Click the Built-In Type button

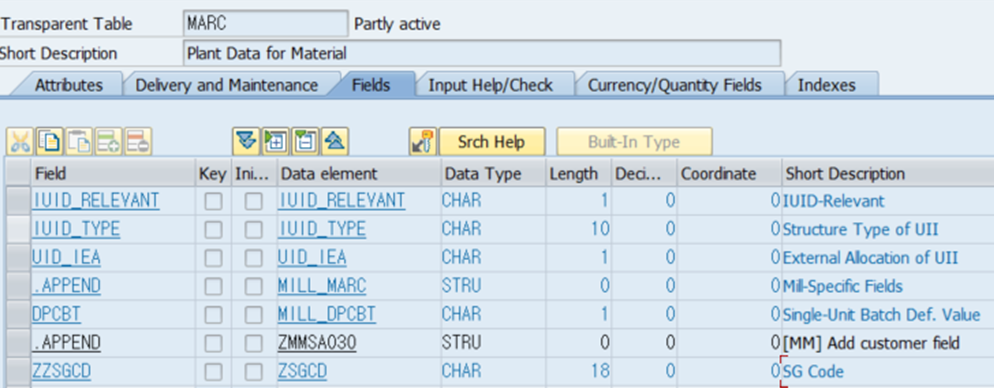click(x=634, y=141)
